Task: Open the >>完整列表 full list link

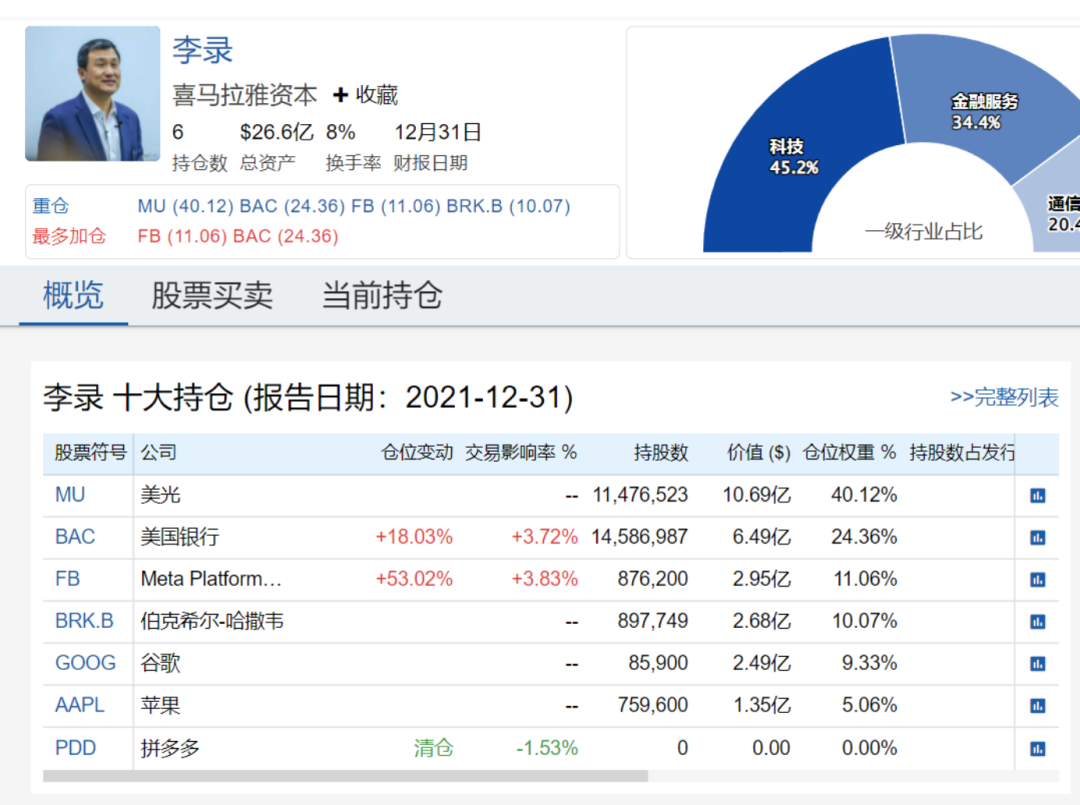Action: pos(1004,397)
